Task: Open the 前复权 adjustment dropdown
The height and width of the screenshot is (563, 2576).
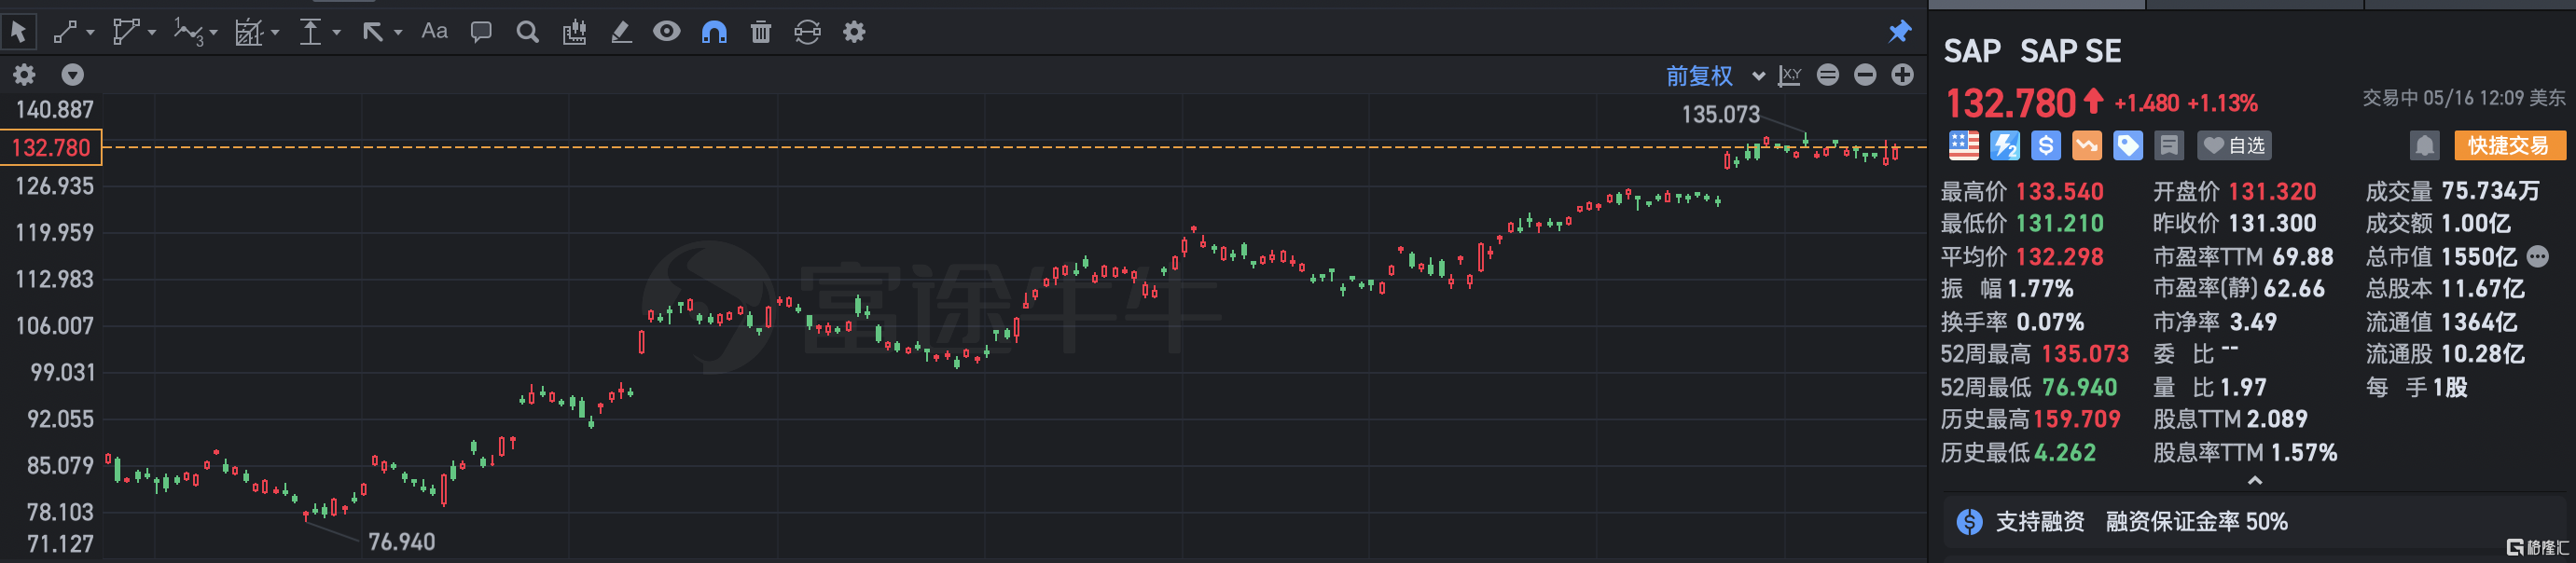Action: pyautogui.click(x=1715, y=75)
